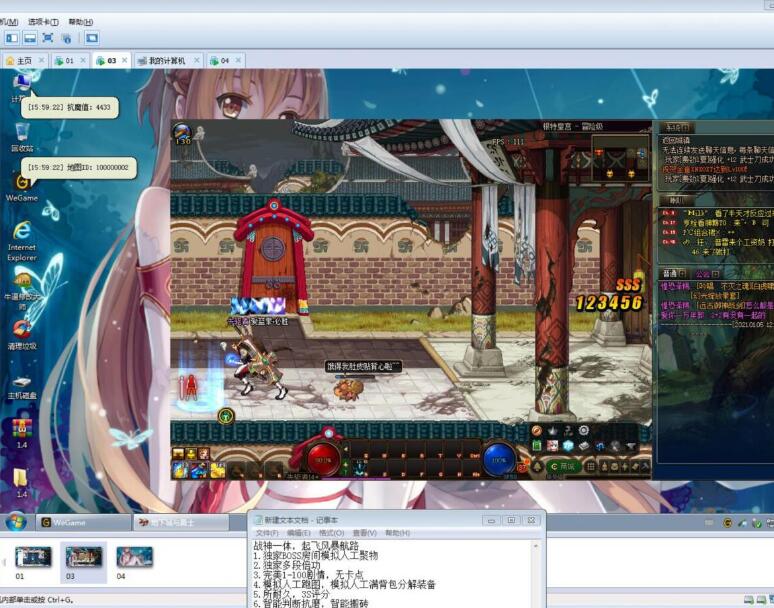Click Notepad scrollbar up arrow

pyautogui.click(x=536, y=546)
